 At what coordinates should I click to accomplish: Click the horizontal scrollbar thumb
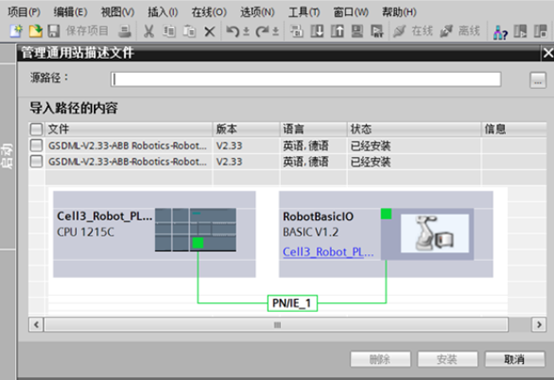pos(276,325)
